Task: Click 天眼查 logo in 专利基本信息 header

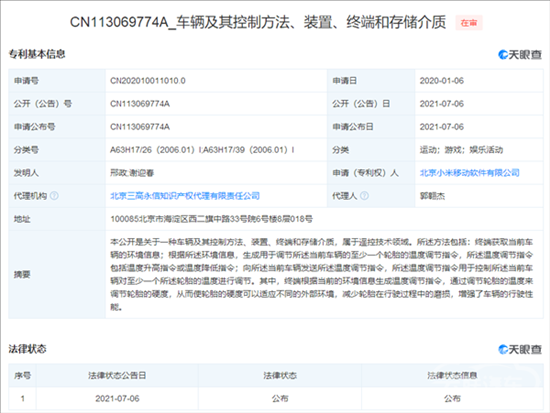Action: 520,55
